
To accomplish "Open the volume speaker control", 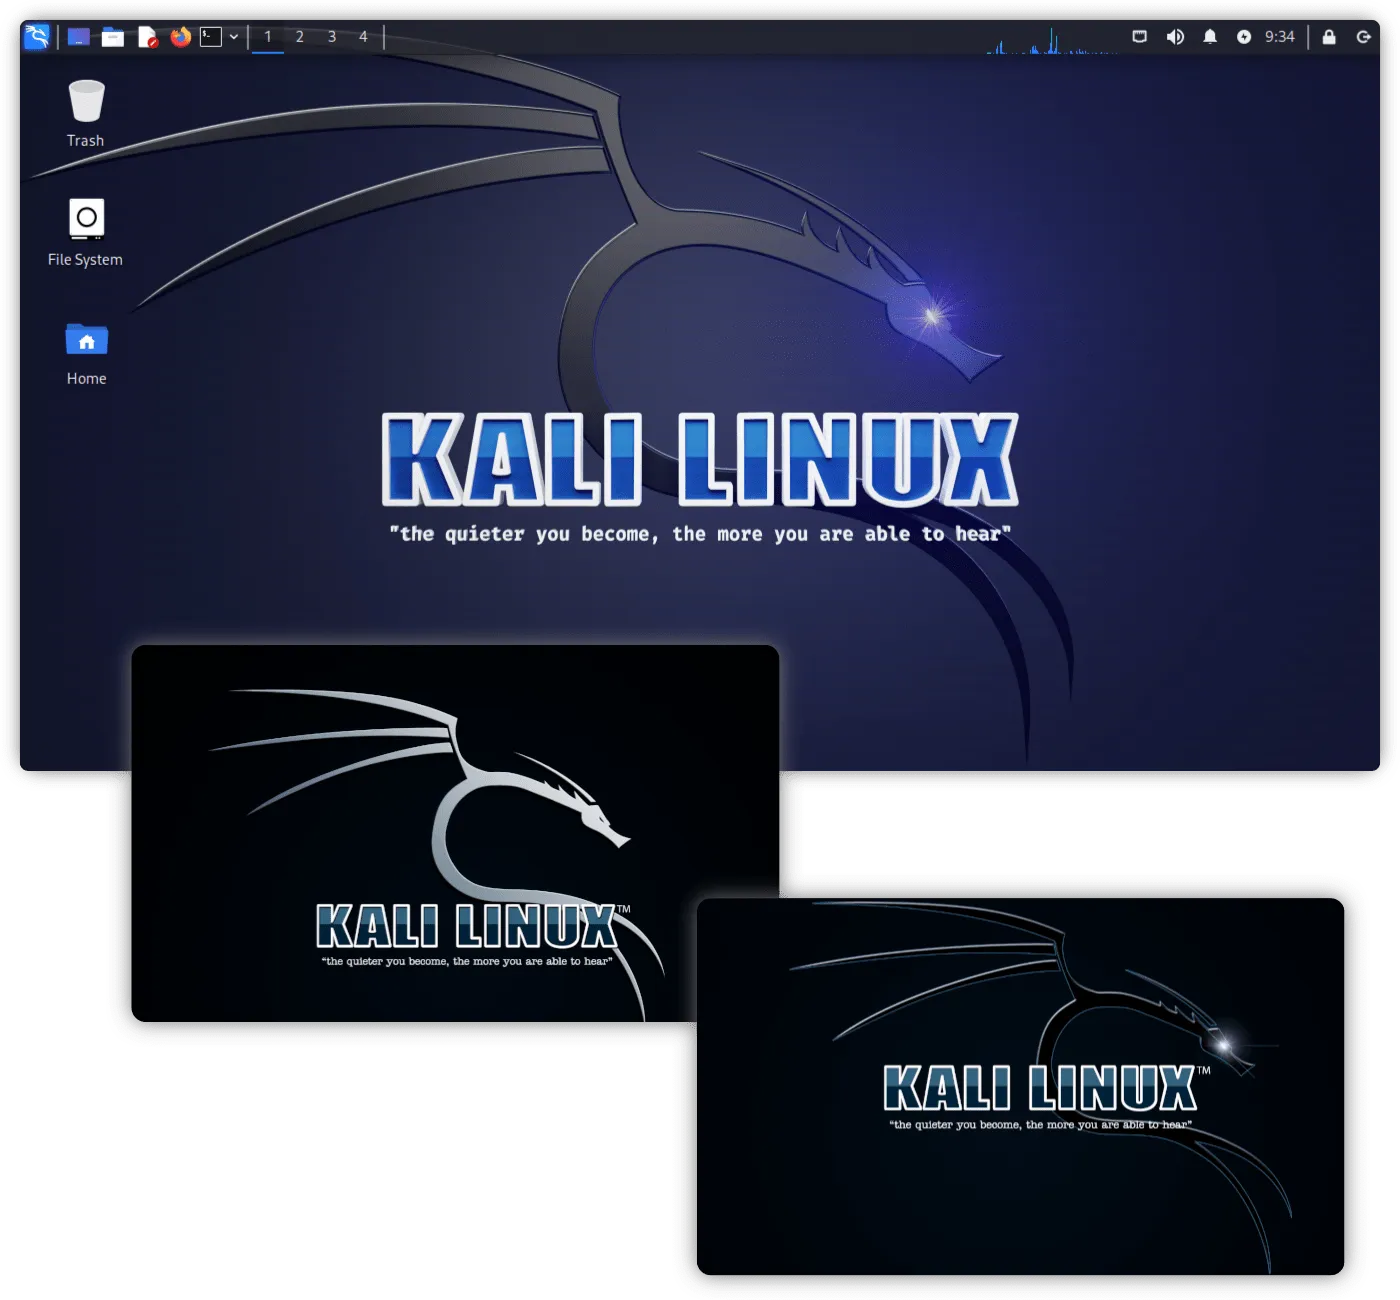I will (1175, 37).
